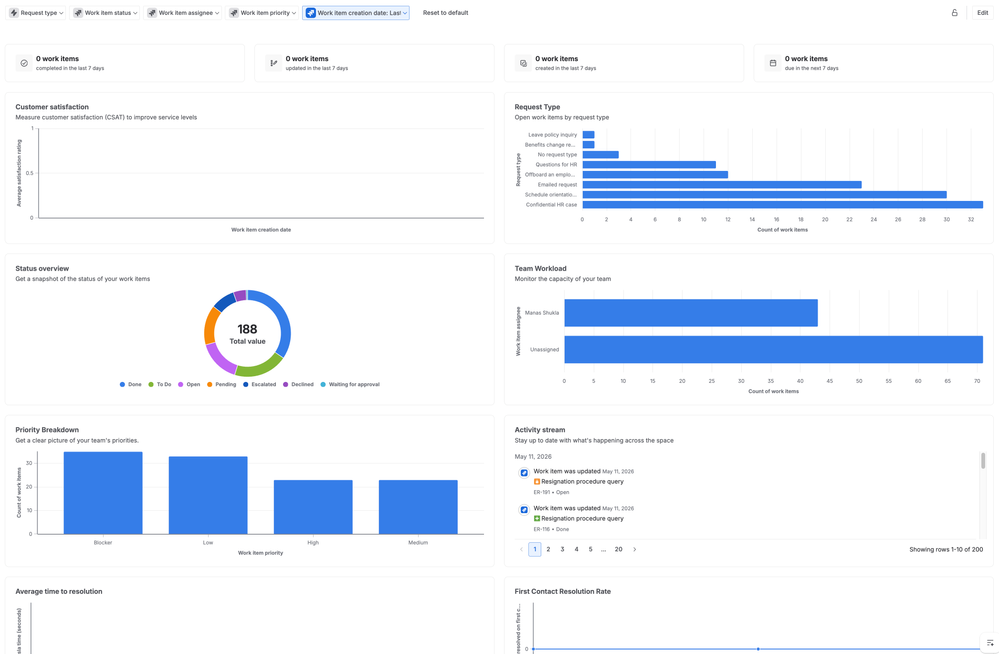Open the Request type filter dropdown
This screenshot has height=654, width=999.
coord(36,13)
